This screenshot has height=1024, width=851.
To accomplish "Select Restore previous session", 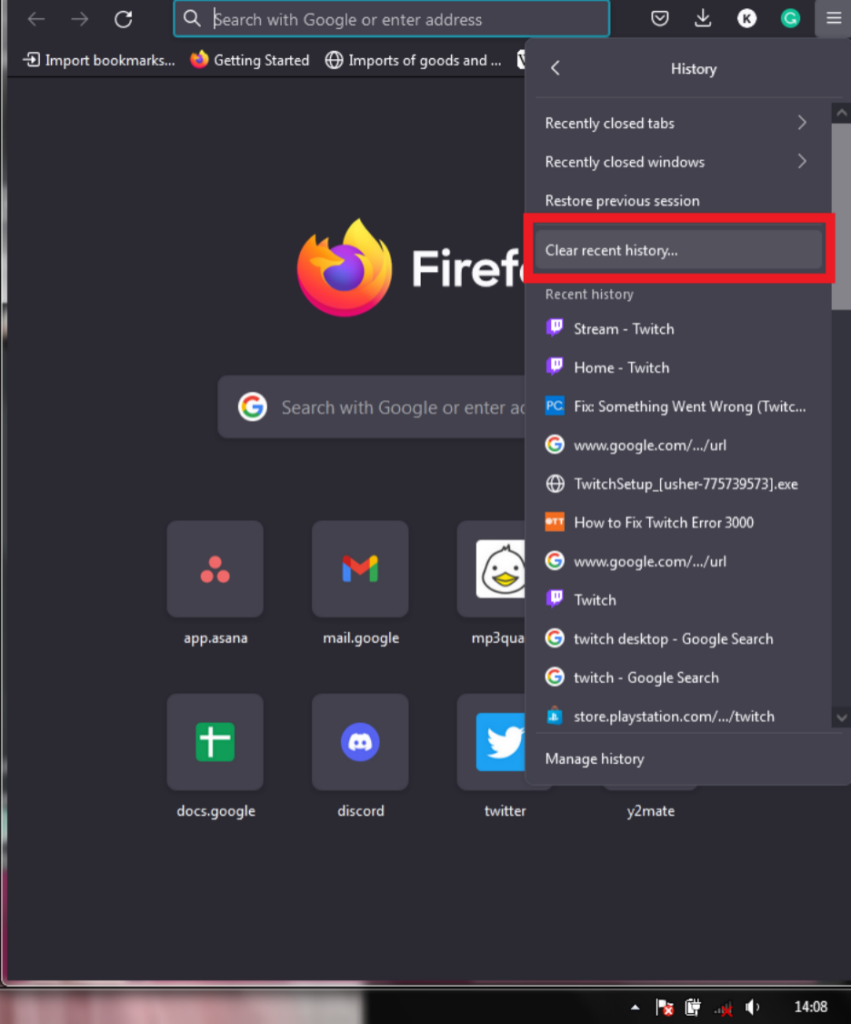I will [x=677, y=200].
